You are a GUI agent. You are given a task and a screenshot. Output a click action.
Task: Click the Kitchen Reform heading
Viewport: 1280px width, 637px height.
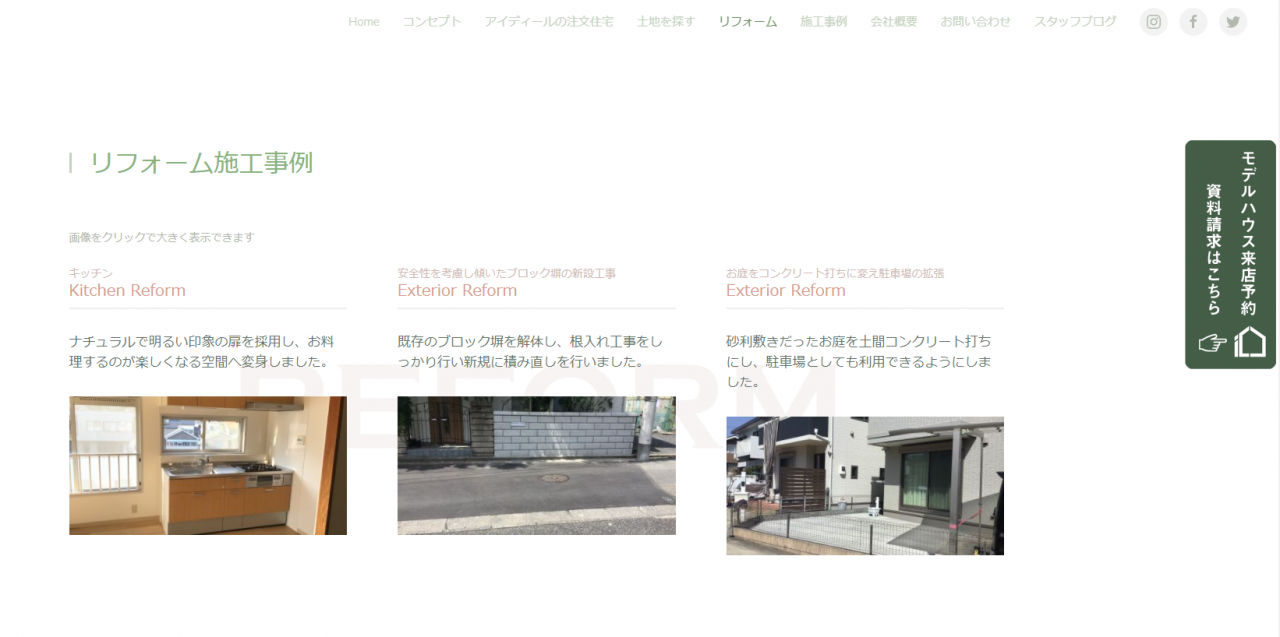[127, 291]
